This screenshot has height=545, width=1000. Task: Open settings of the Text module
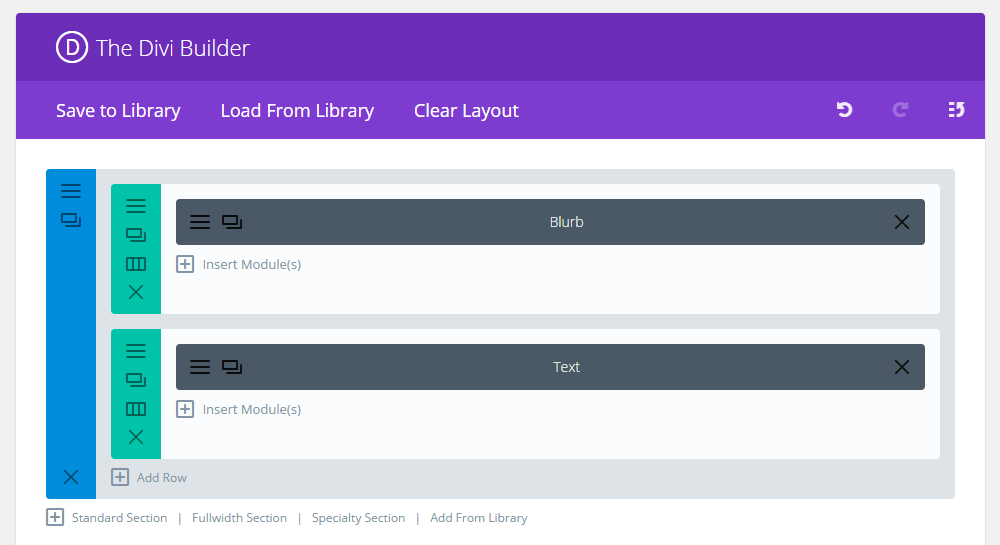200,367
